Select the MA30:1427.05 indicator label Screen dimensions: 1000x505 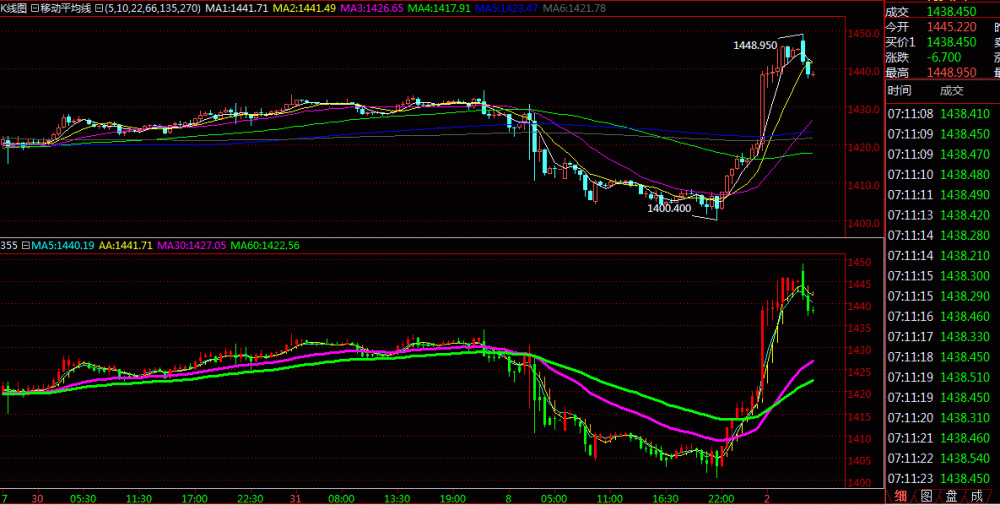click(x=195, y=245)
